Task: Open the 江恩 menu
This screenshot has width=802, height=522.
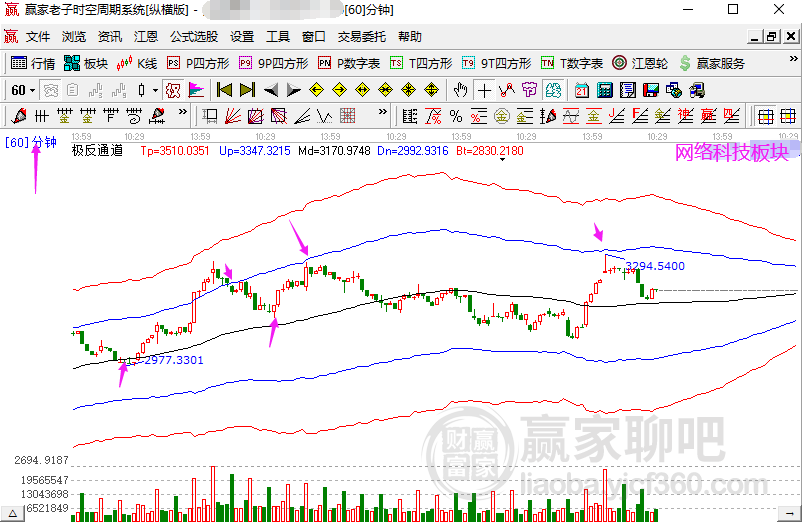Action: coord(146,37)
